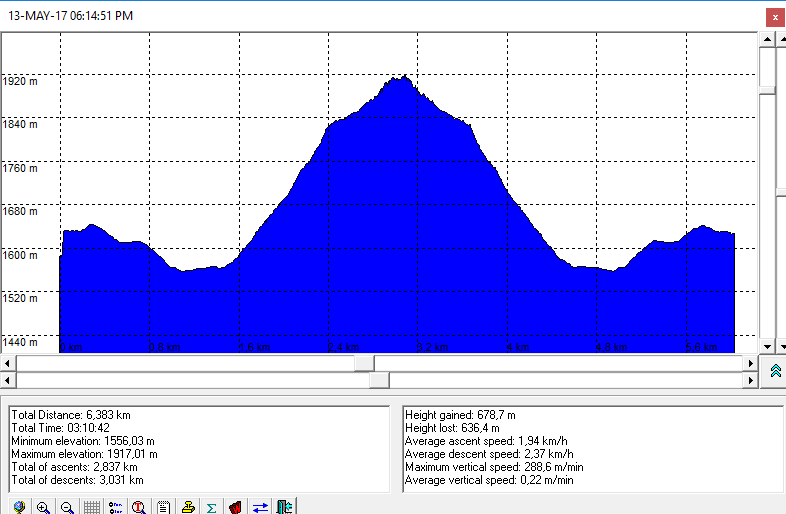Click the exit door icon
This screenshot has width=786, height=514.
tap(284, 507)
